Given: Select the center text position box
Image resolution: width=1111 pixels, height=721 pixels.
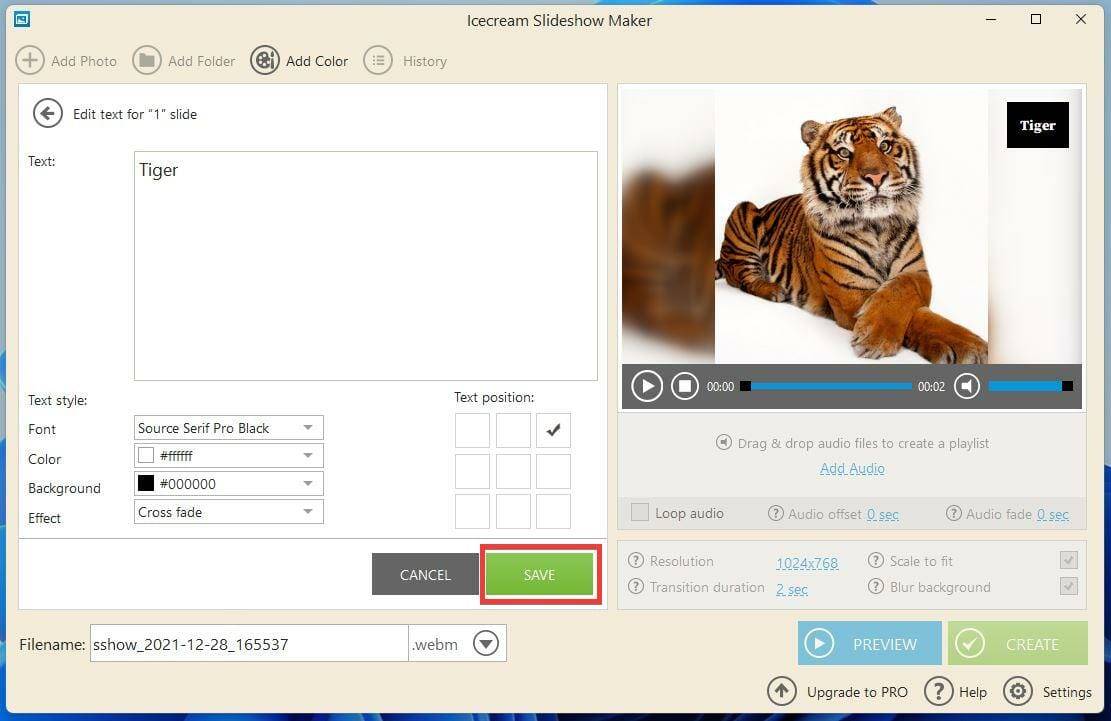Looking at the screenshot, I should point(513,471).
